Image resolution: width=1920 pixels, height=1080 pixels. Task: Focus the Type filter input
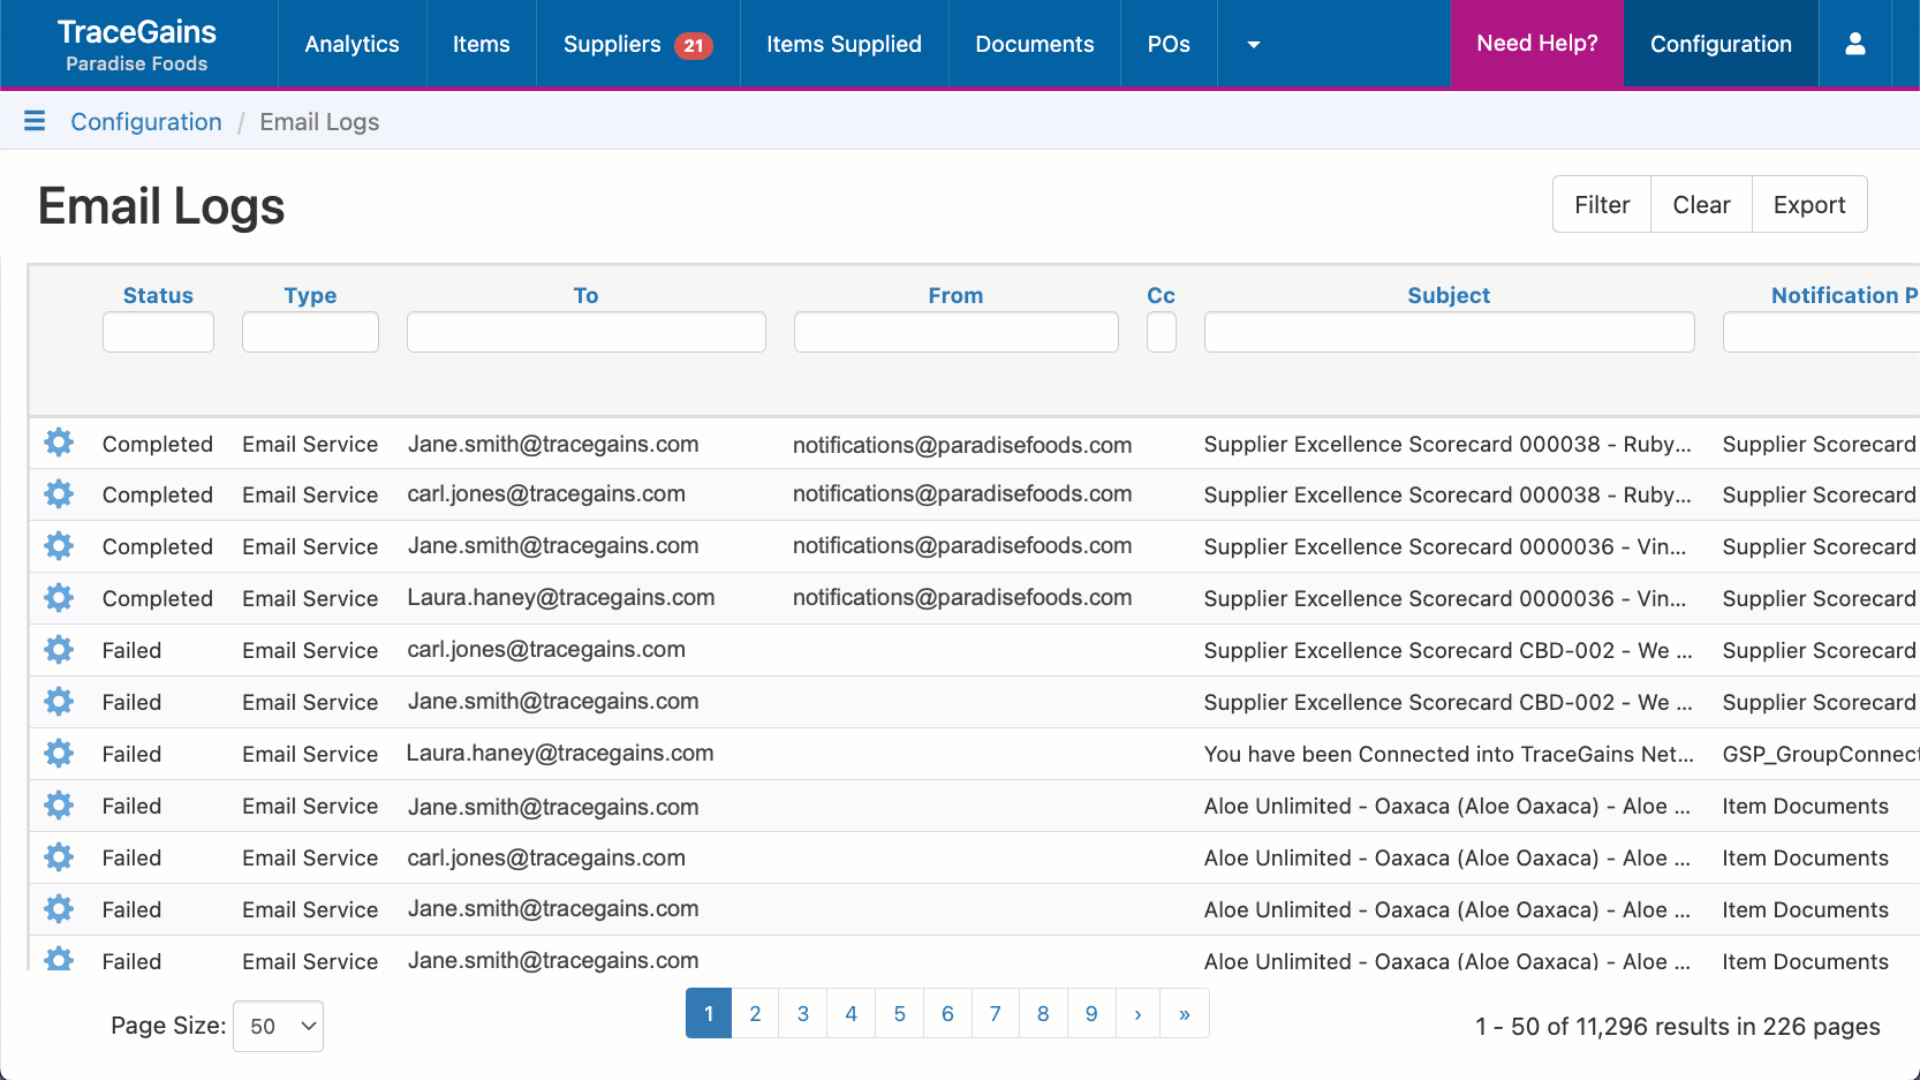pos(310,332)
